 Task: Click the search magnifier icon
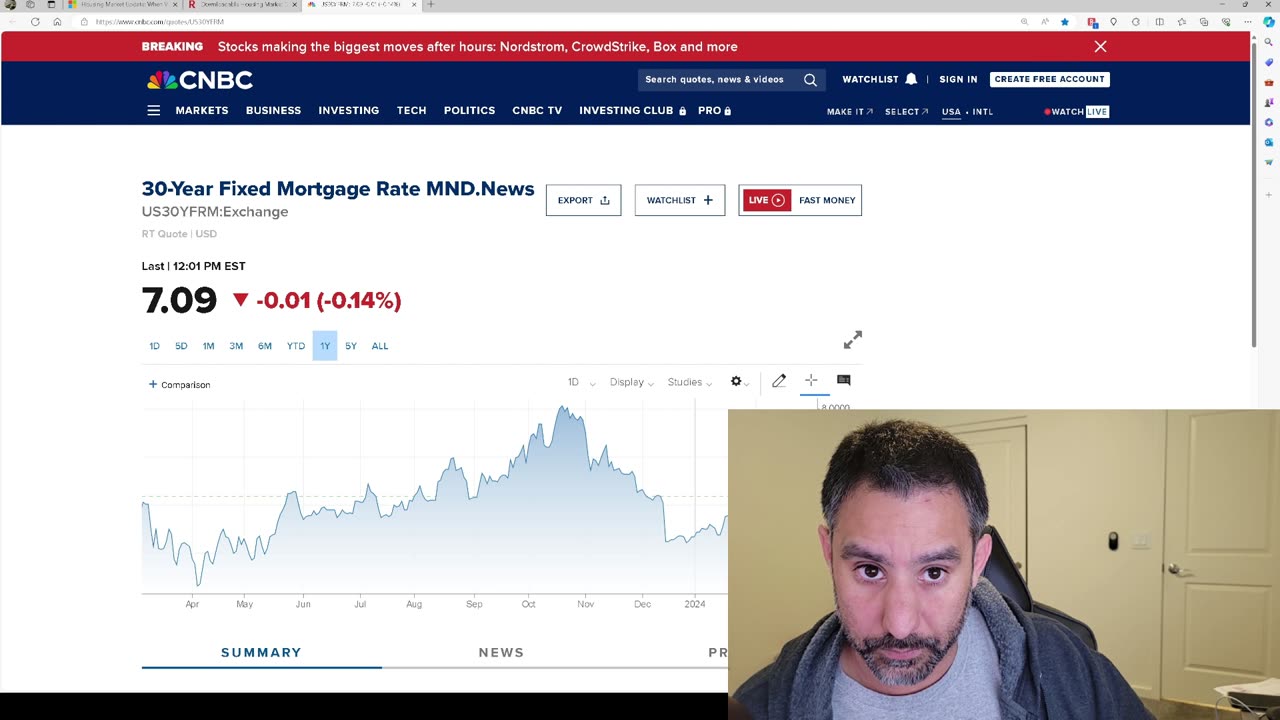click(810, 80)
